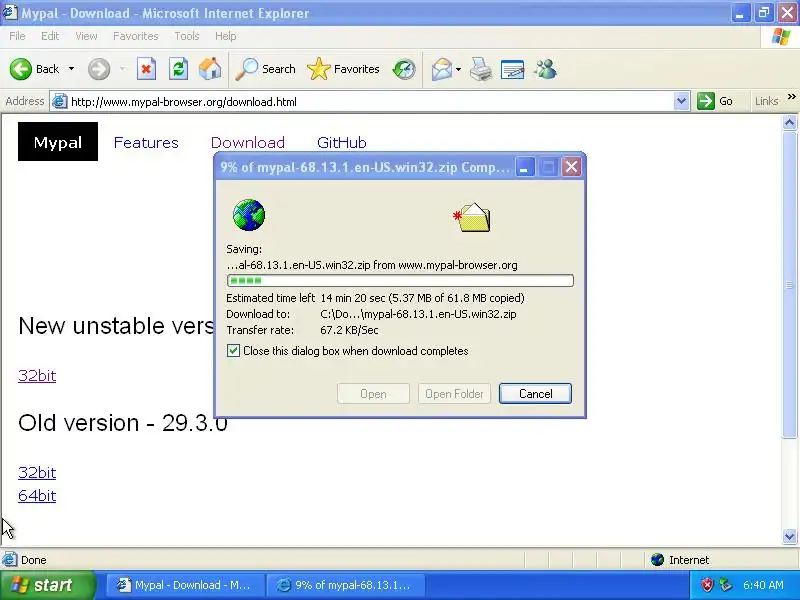Screen dimensions: 800x600
Task: Click the 64bit download link
Action: 37,495
